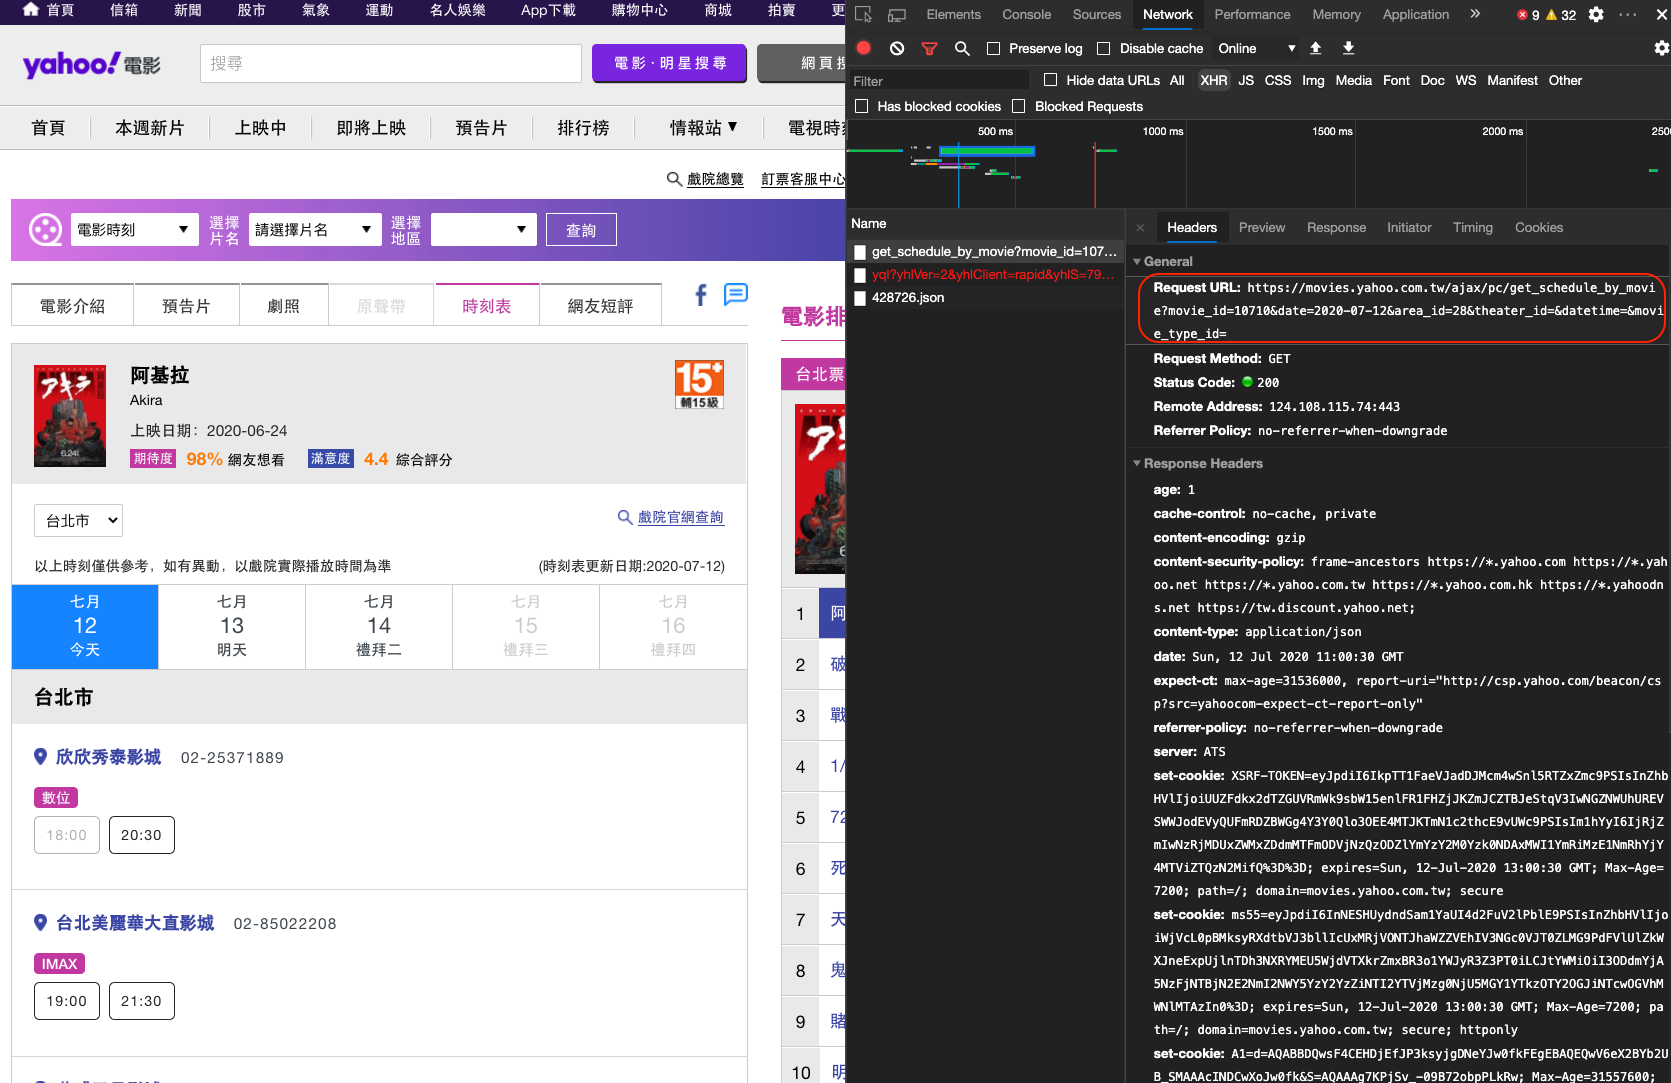This screenshot has height=1083, width=1671.
Task: Click the 查詢 button
Action: click(x=581, y=230)
